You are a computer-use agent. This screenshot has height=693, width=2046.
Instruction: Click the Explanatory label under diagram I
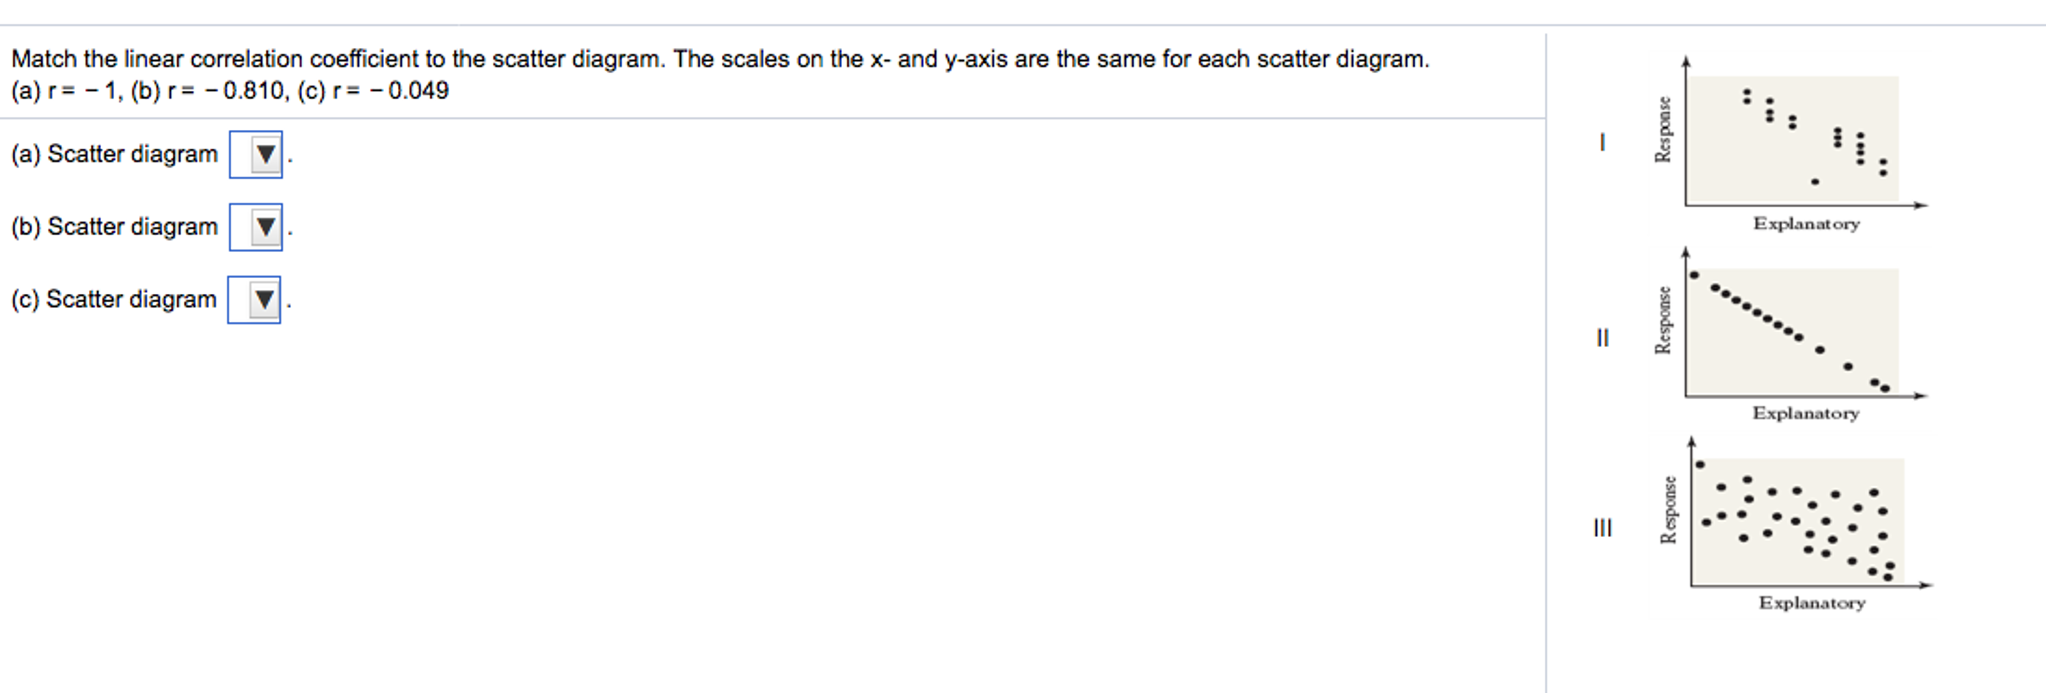[1806, 225]
